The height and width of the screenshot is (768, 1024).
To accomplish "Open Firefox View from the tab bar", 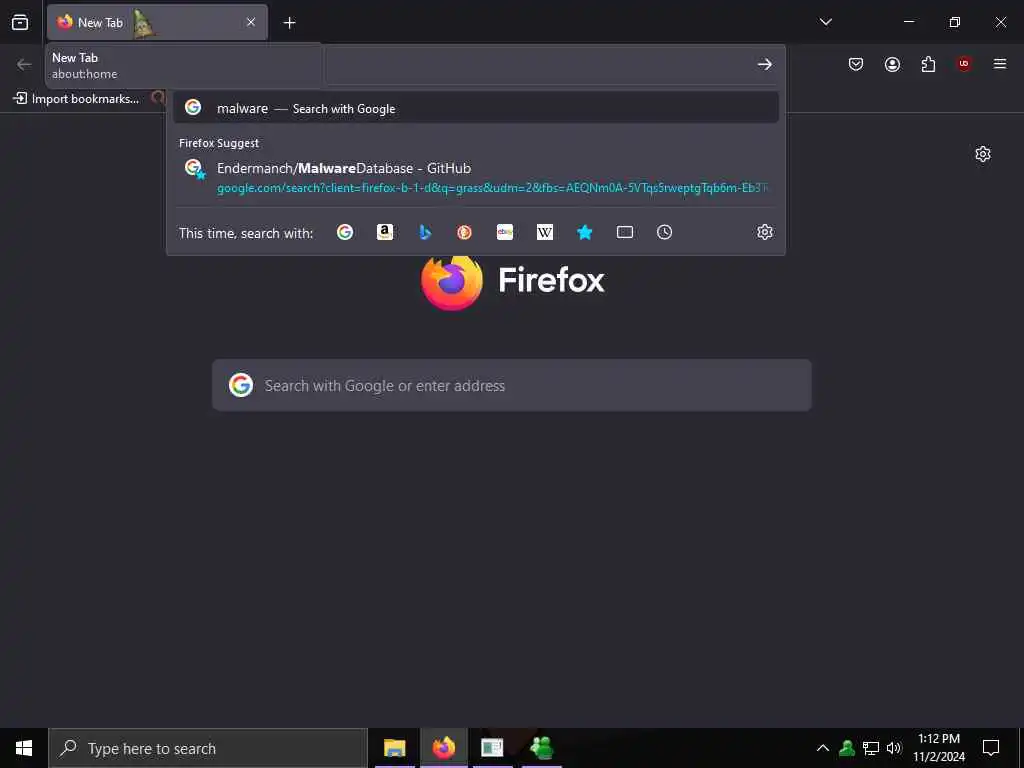I will (20, 22).
